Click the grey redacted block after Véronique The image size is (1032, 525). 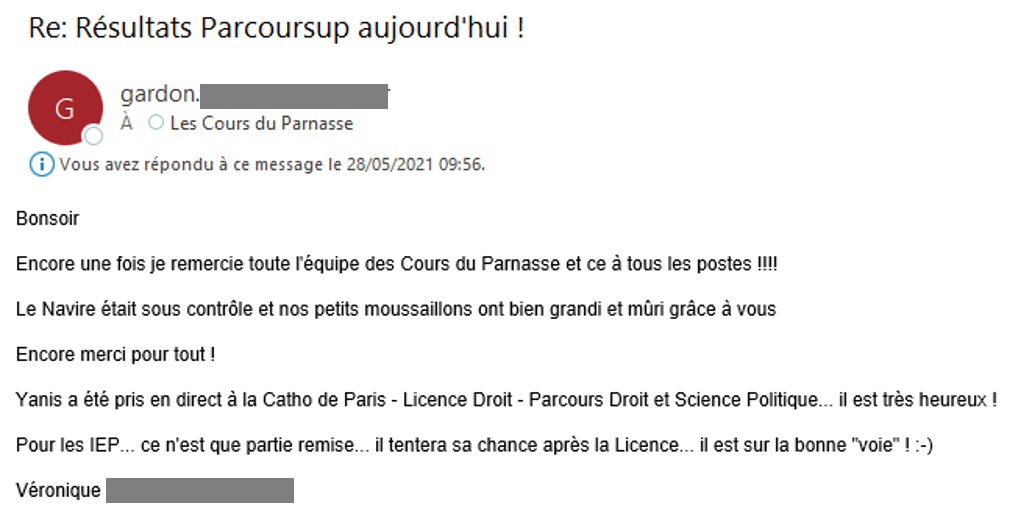pyautogui.click(x=200, y=491)
